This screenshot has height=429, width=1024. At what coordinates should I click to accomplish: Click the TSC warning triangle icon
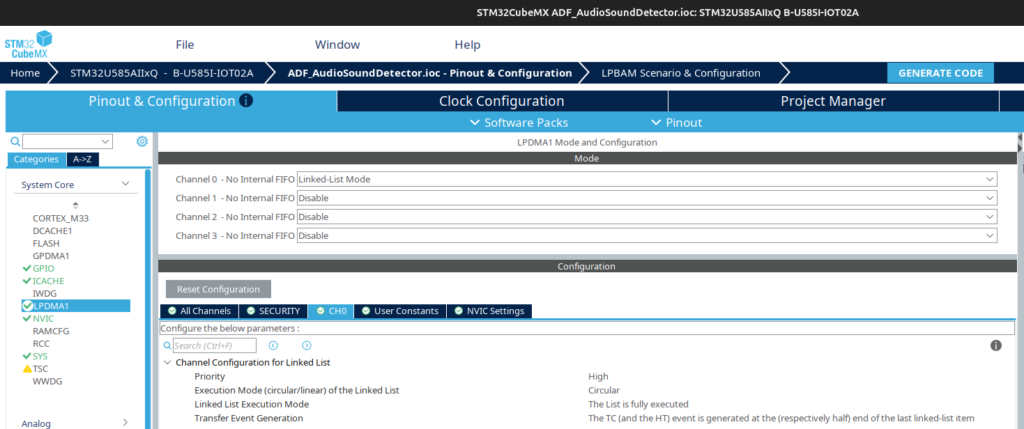pos(27,368)
